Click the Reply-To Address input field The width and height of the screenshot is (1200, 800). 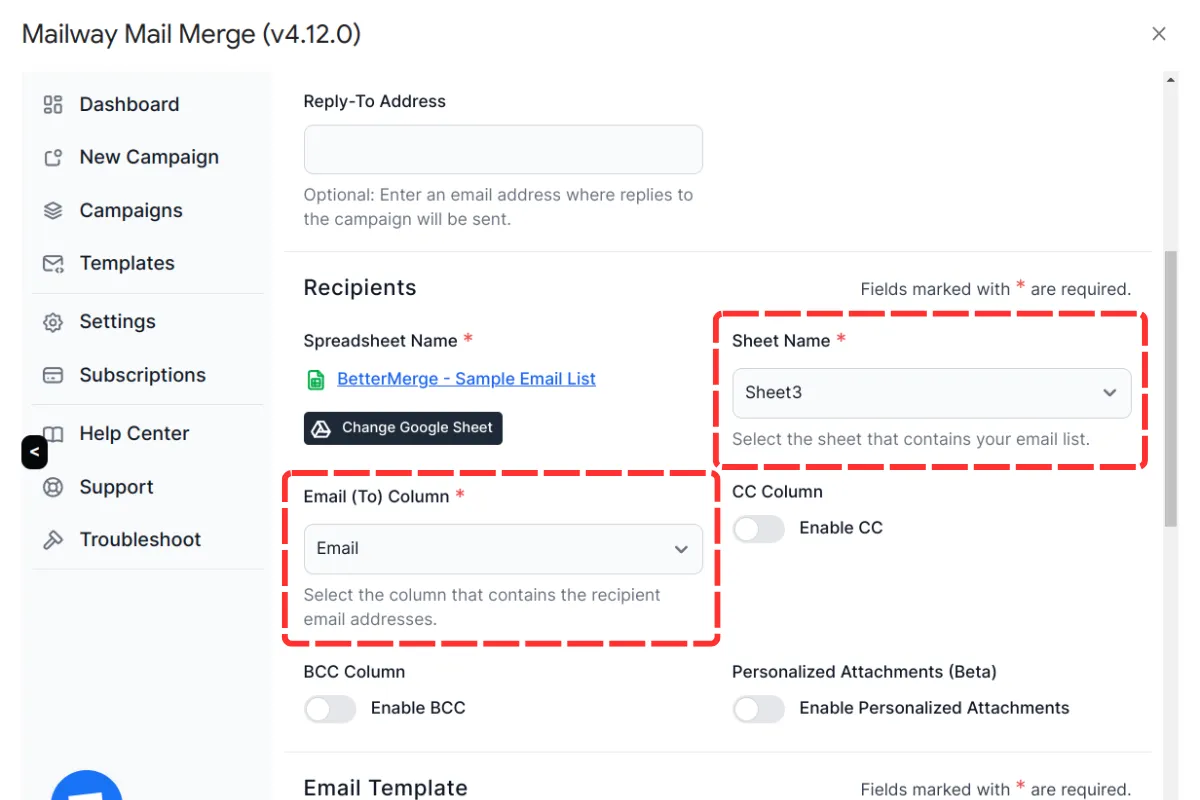coord(502,149)
